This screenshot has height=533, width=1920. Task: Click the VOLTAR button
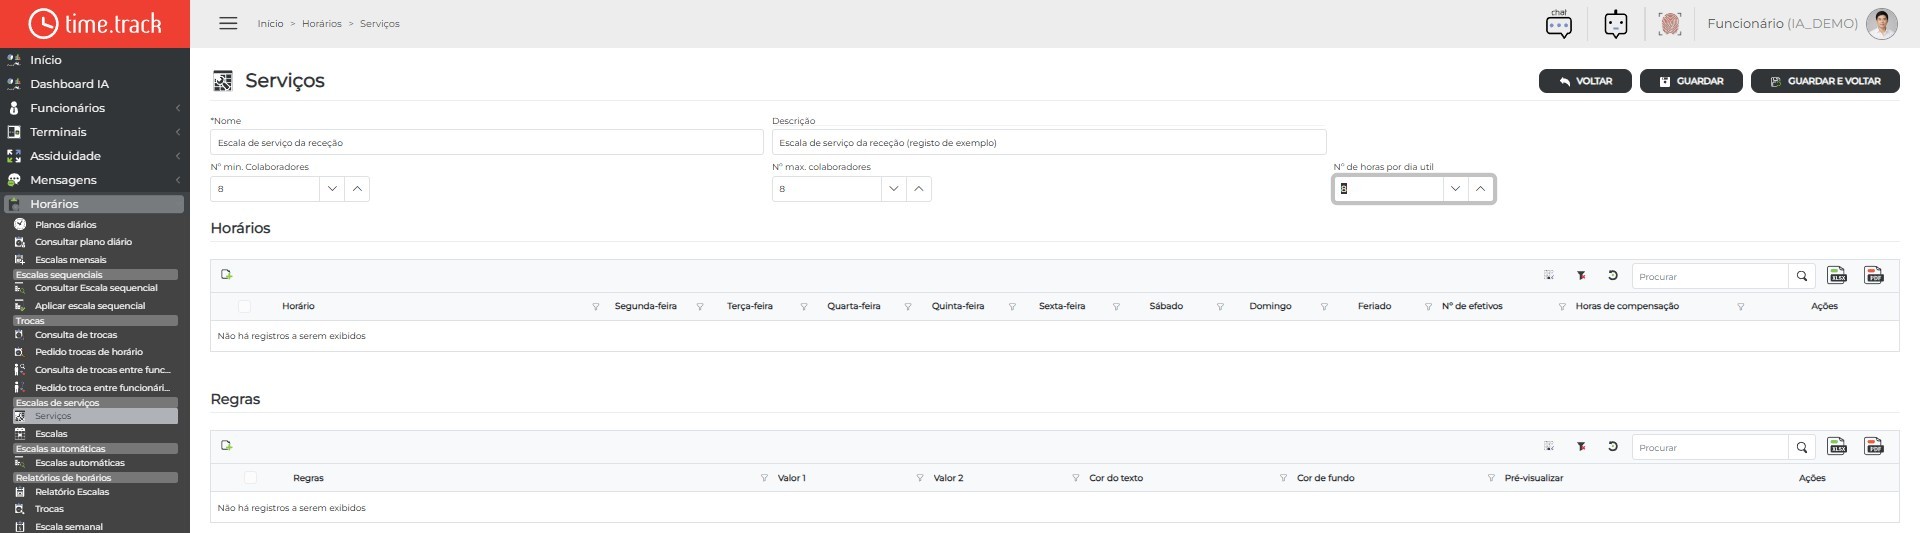coord(1585,81)
